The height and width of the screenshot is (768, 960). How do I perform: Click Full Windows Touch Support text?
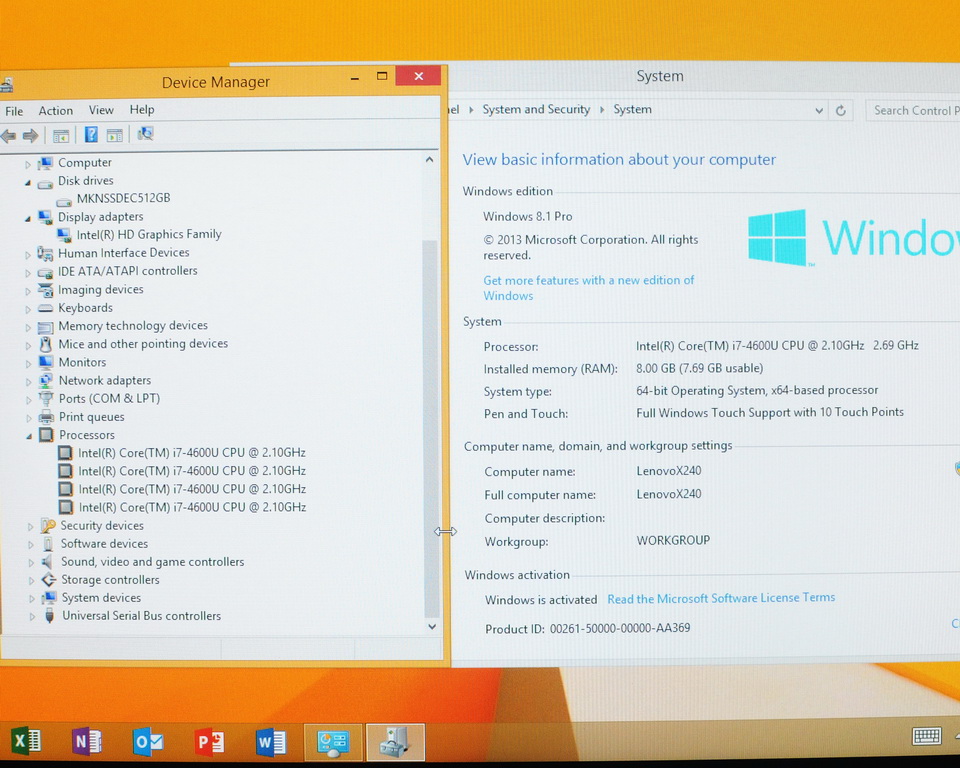point(770,412)
